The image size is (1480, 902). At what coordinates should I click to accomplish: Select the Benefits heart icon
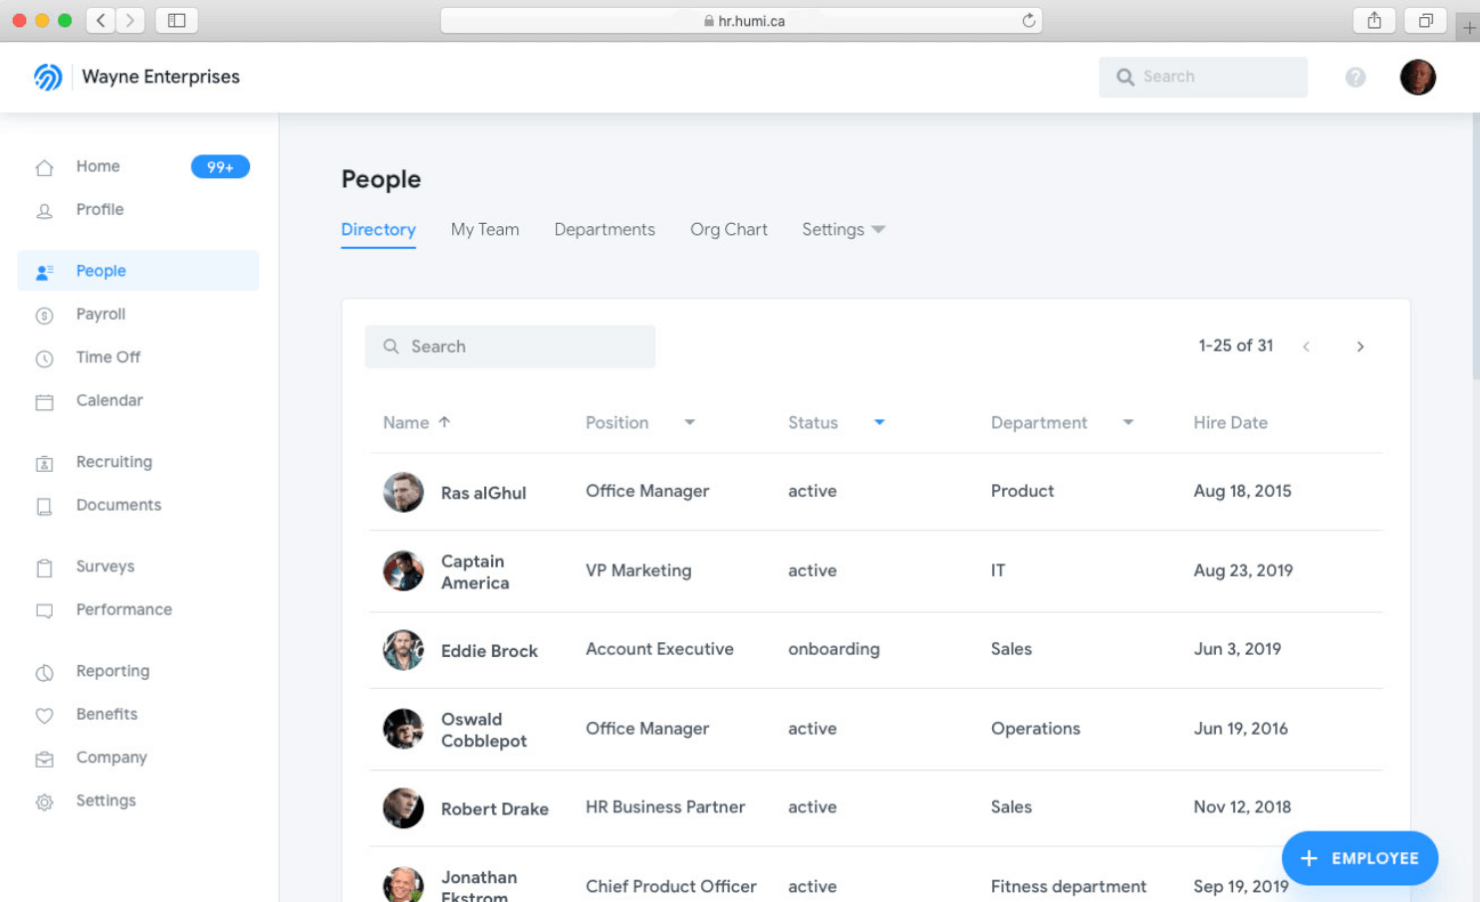(x=44, y=714)
